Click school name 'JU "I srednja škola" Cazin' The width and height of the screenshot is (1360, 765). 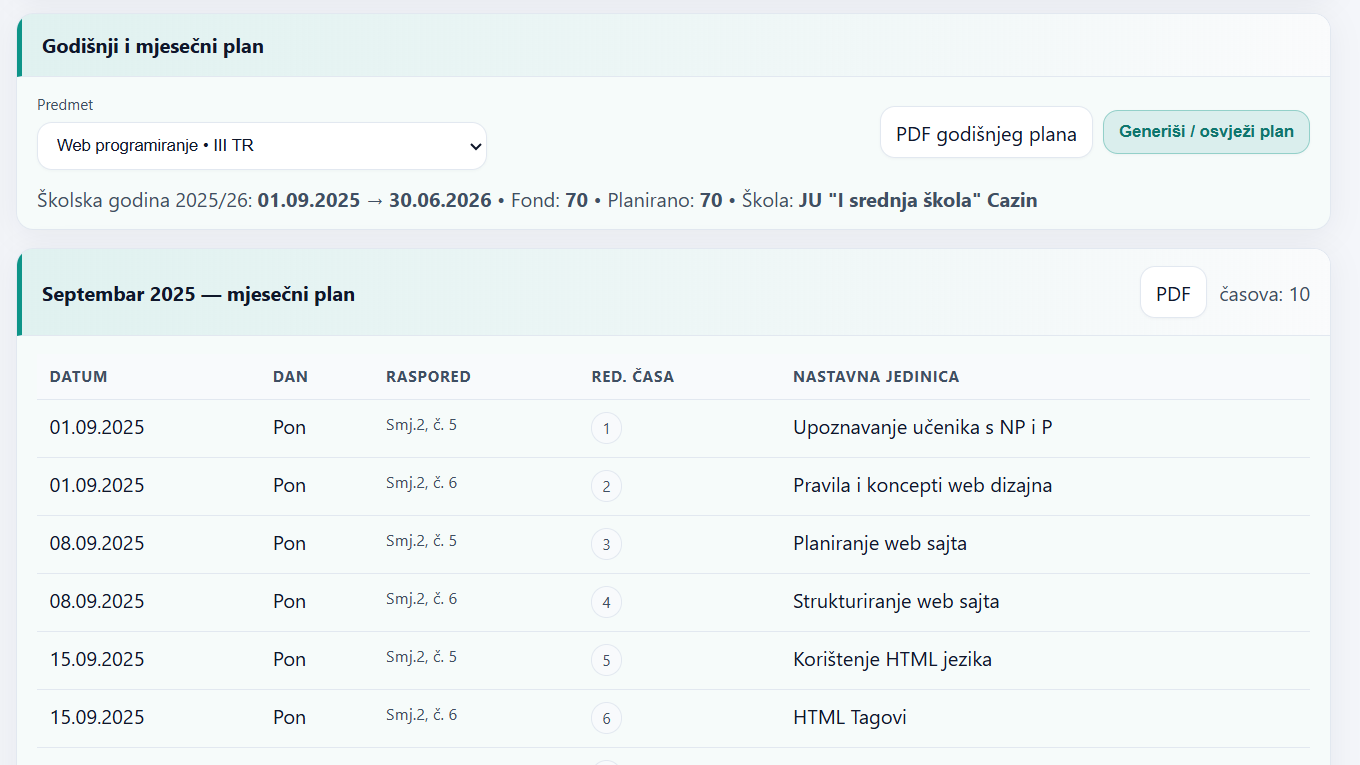tap(918, 200)
